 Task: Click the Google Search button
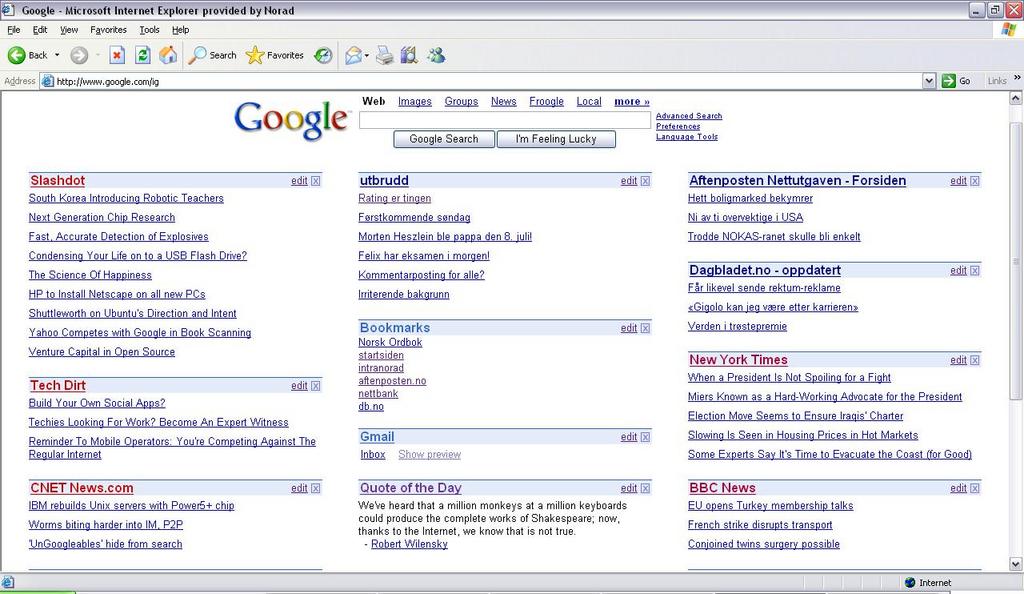coord(444,139)
